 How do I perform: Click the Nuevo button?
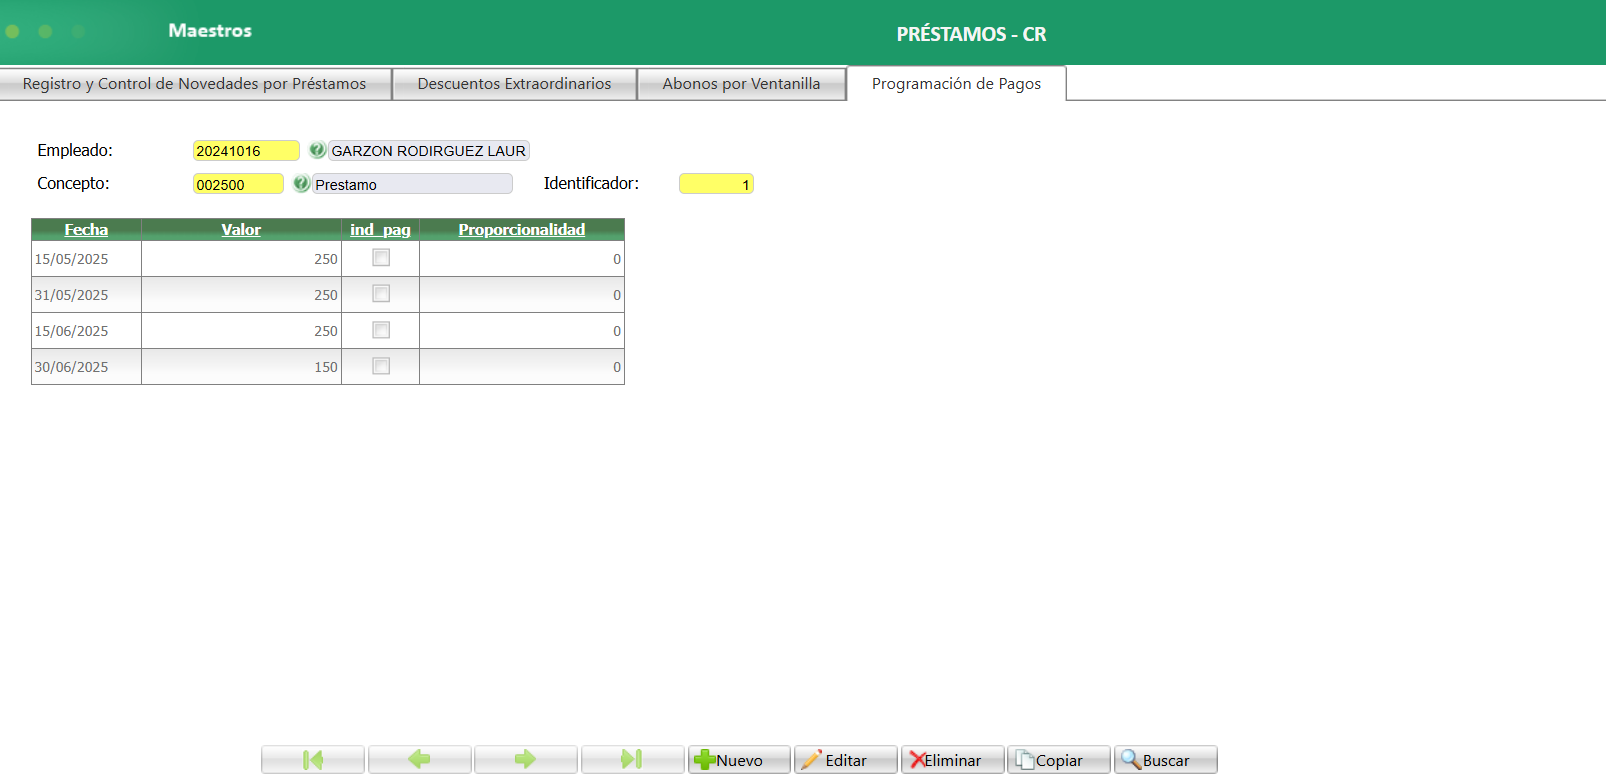click(739, 760)
